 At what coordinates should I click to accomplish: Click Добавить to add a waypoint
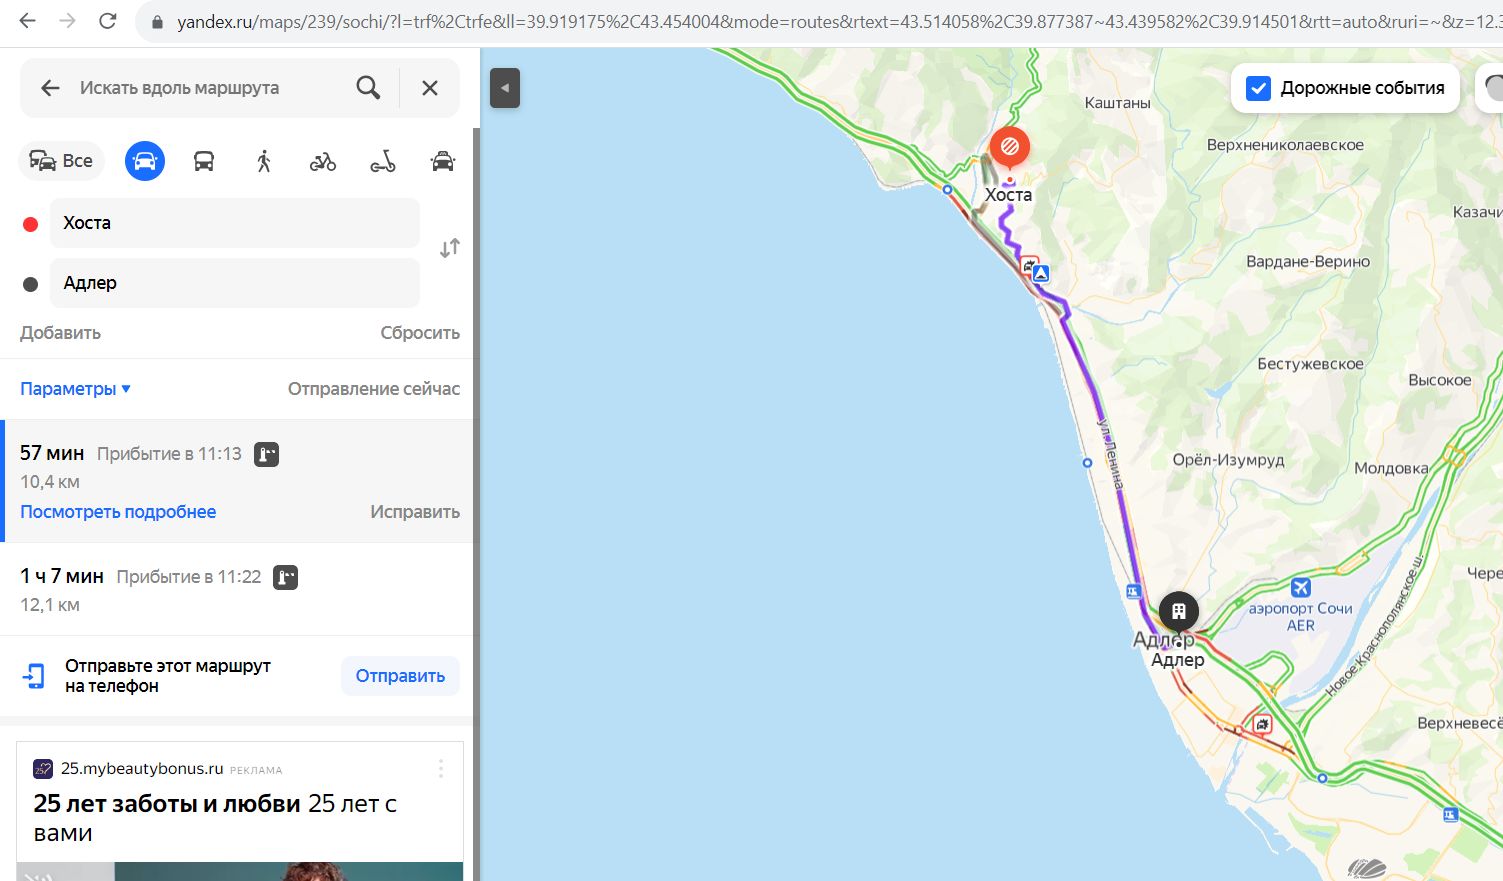(x=60, y=333)
